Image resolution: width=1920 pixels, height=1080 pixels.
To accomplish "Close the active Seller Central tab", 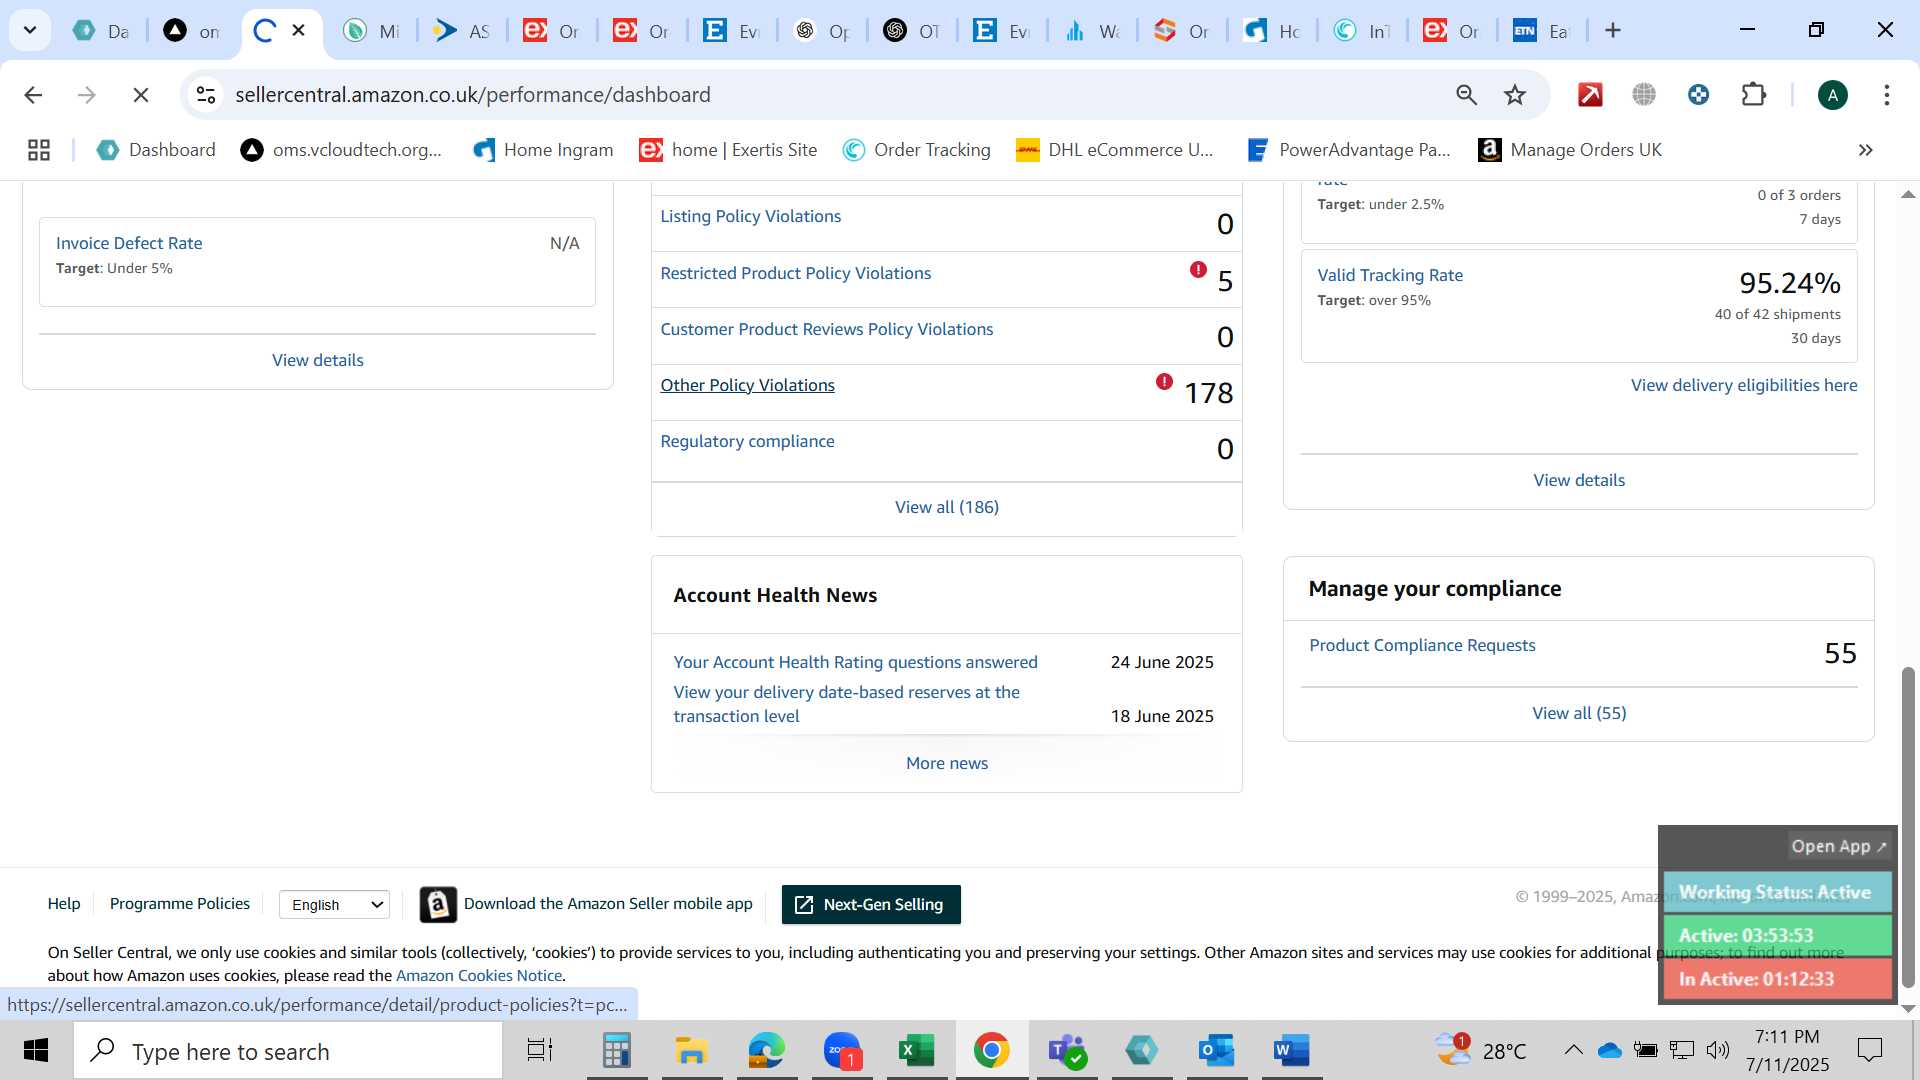I will (298, 31).
